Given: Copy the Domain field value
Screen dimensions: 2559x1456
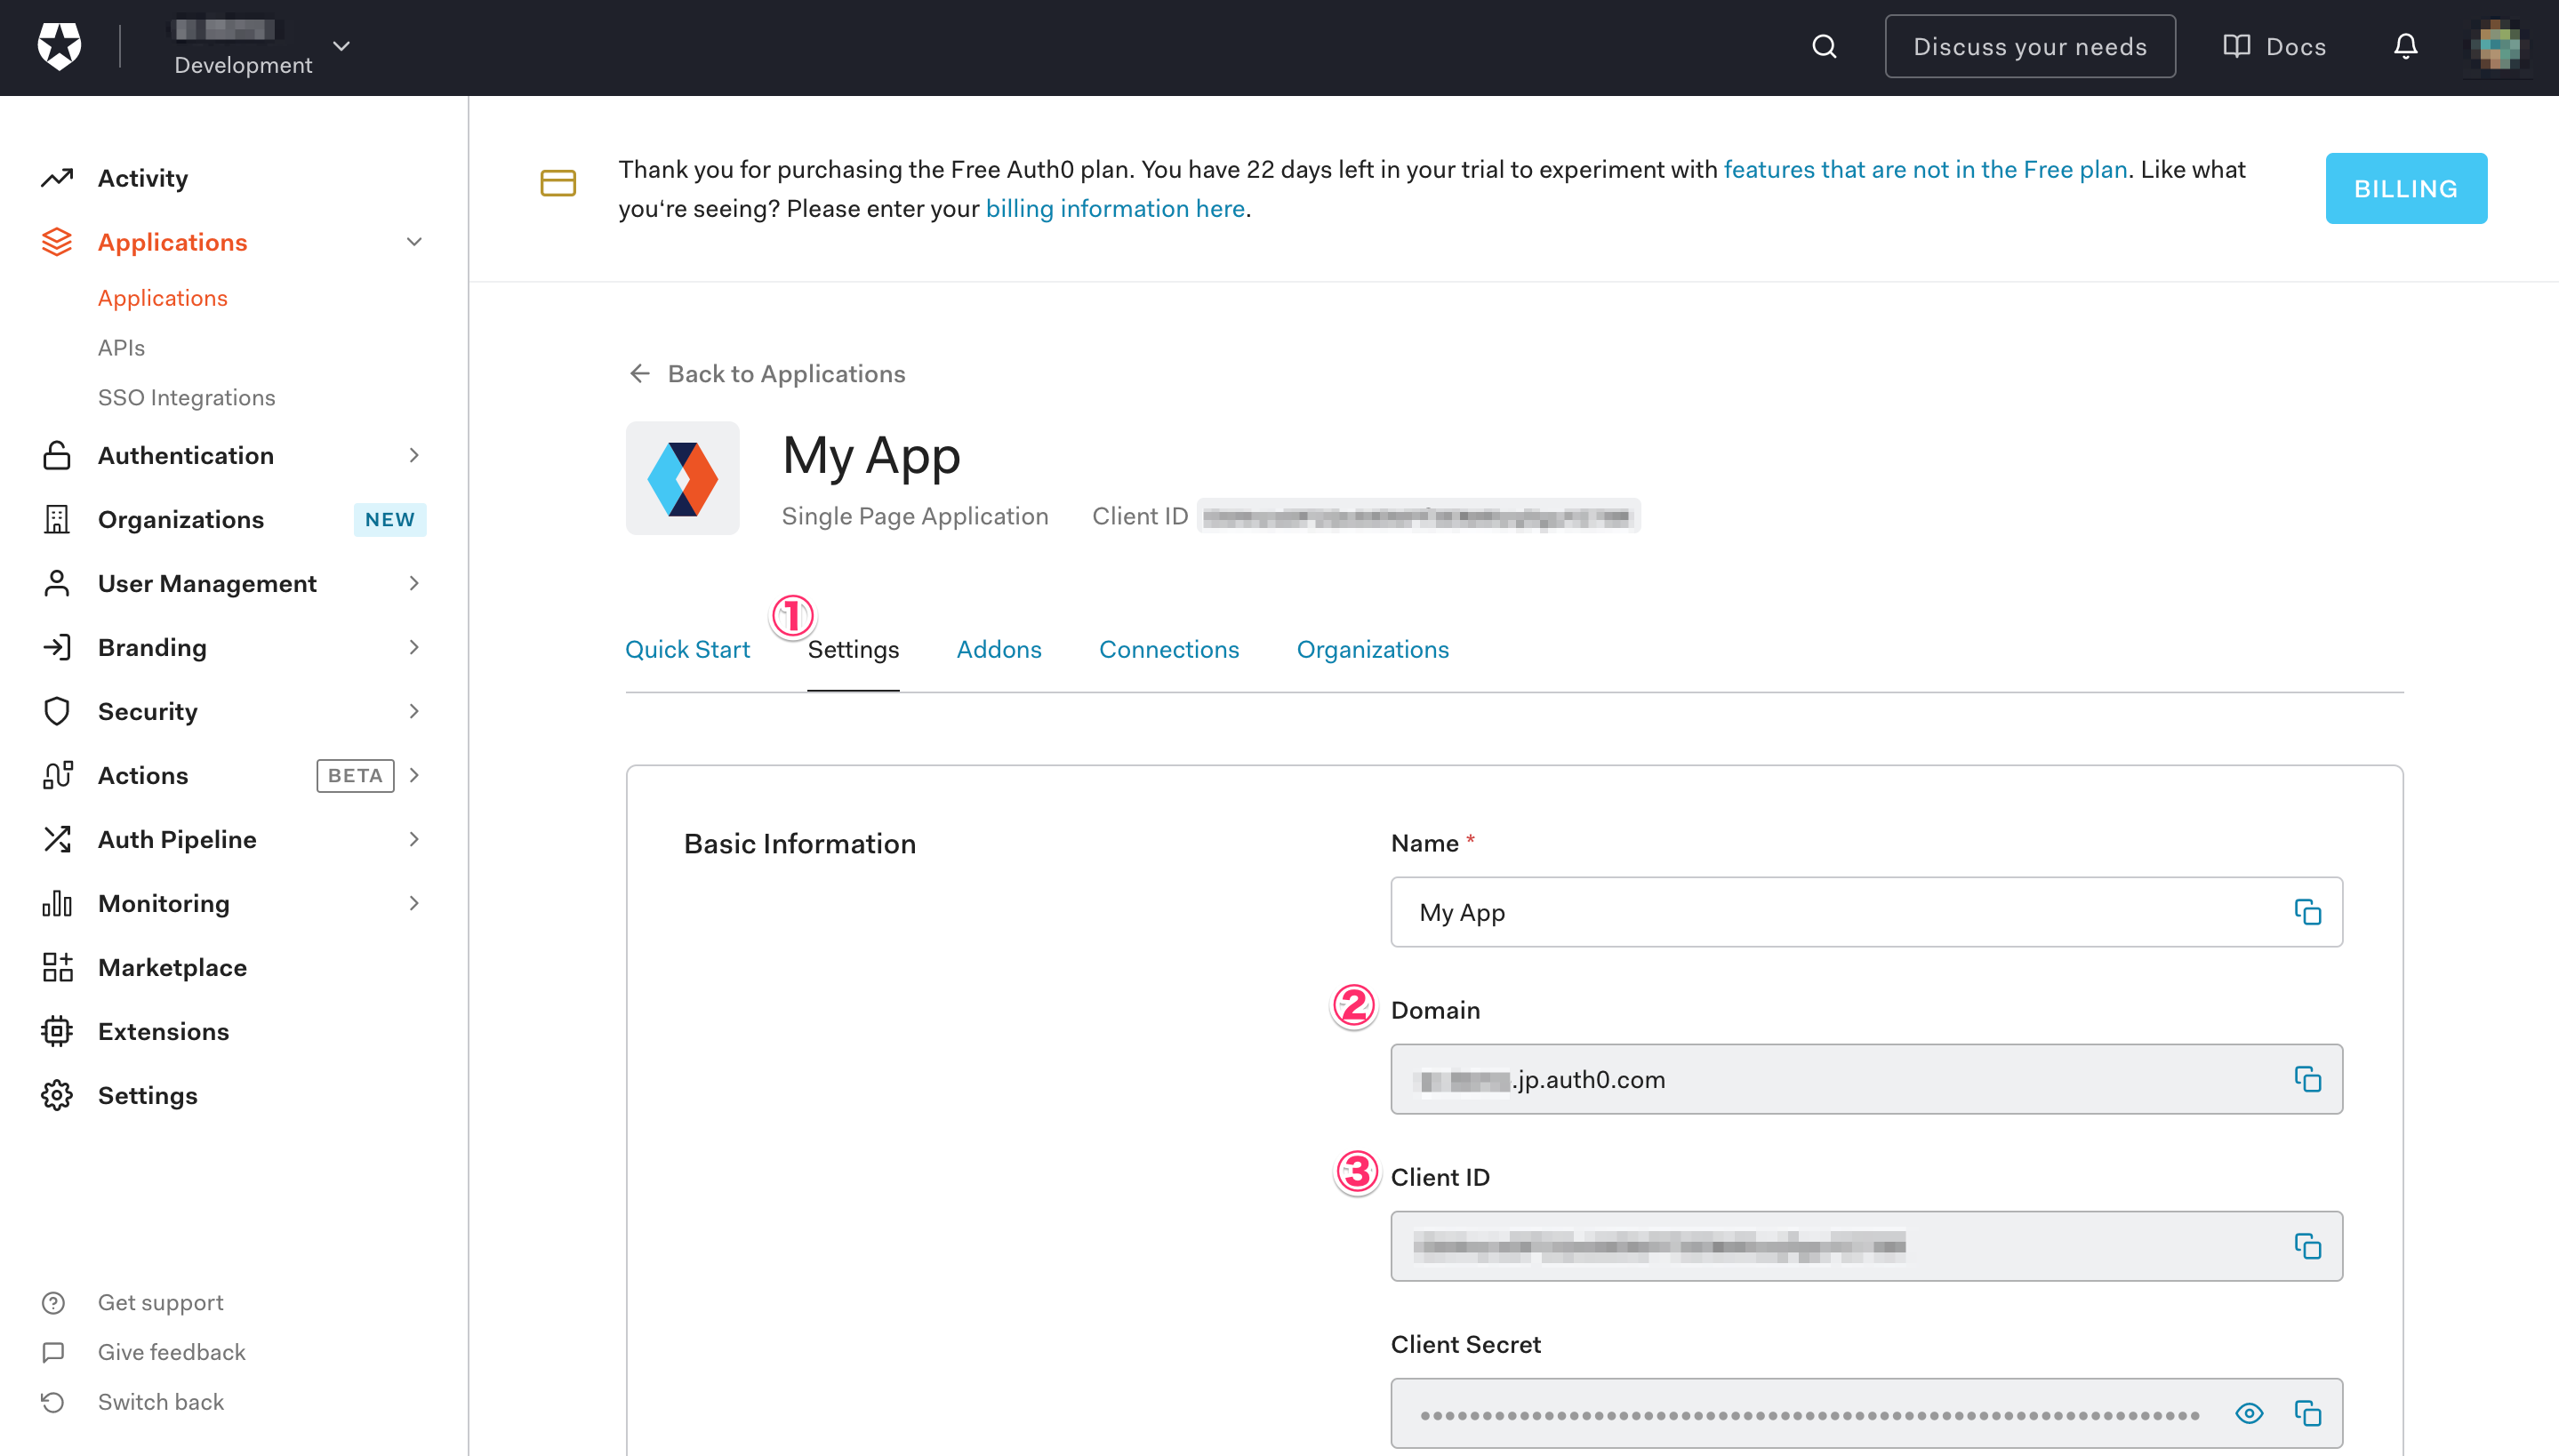Looking at the screenshot, I should (2307, 1079).
